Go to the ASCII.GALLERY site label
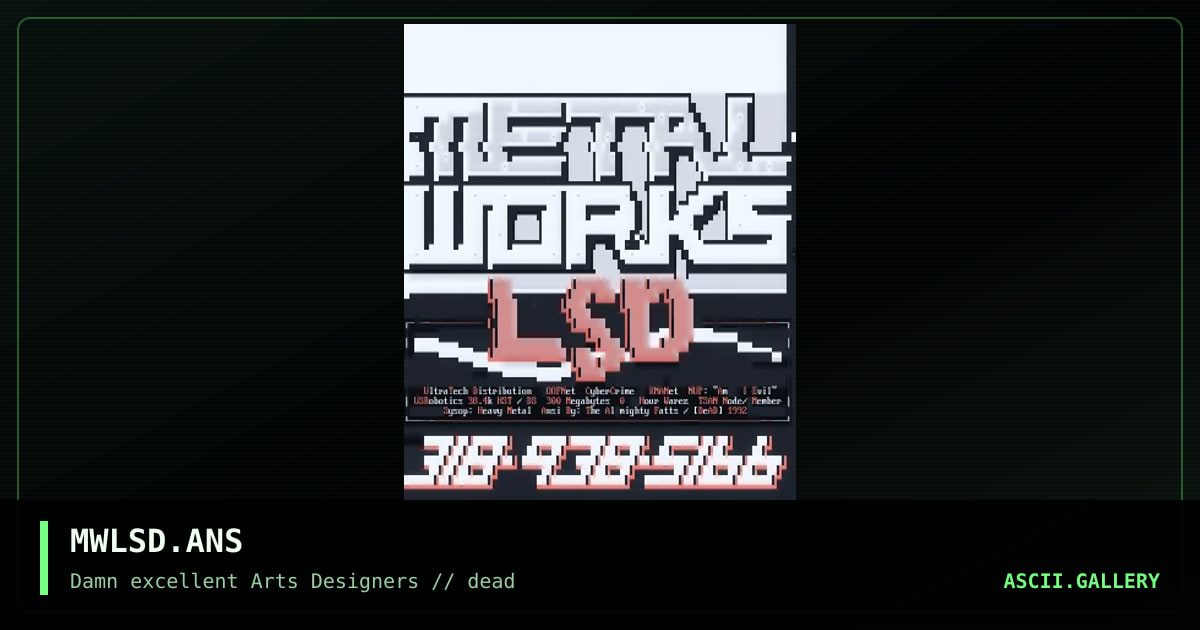1200x630 pixels. click(x=1081, y=581)
